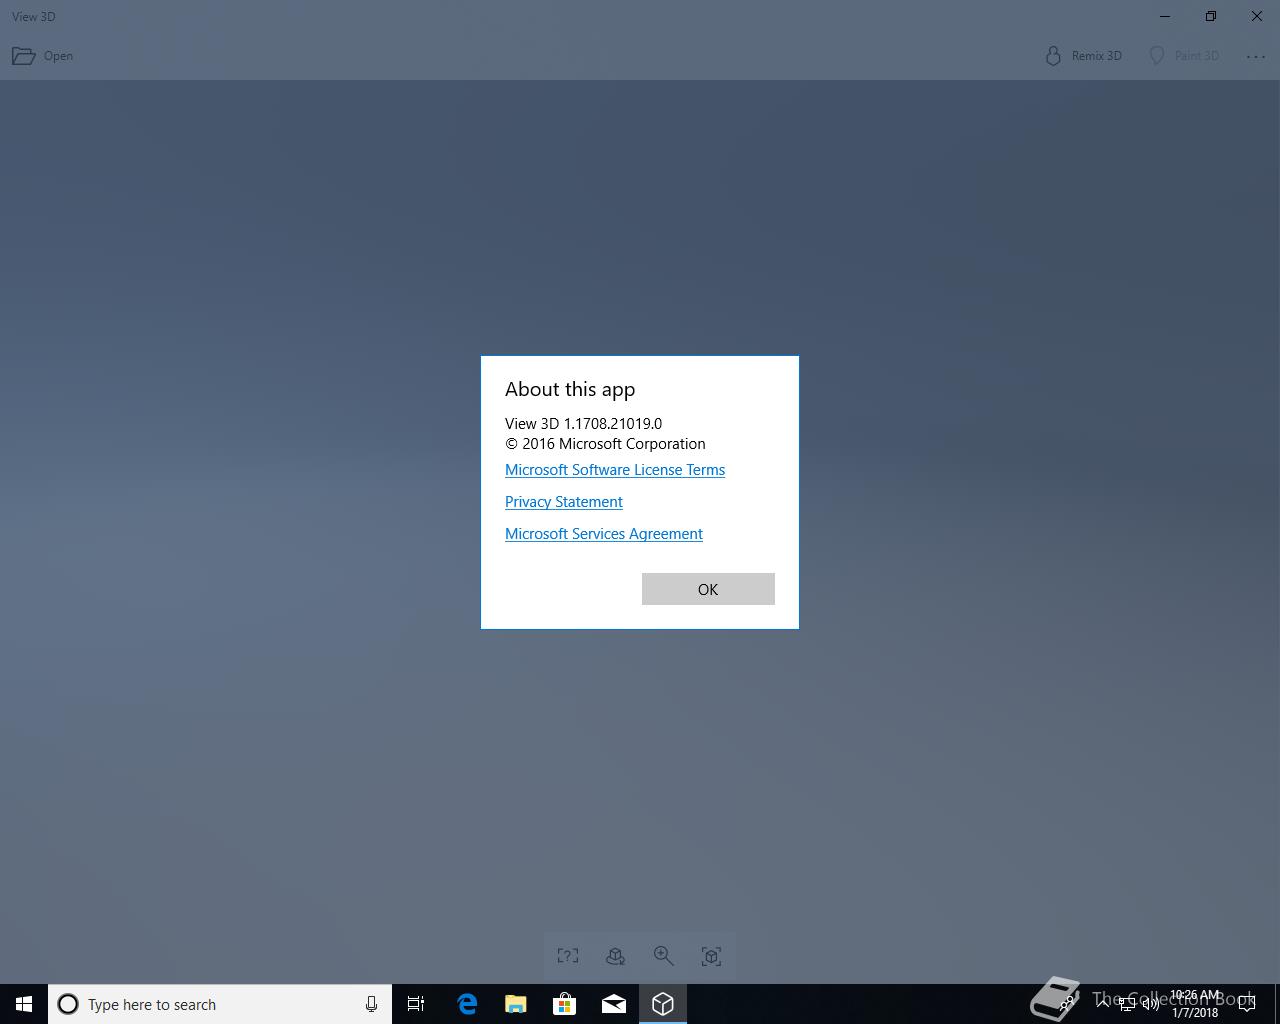Click the reset view cube icon

point(712,957)
